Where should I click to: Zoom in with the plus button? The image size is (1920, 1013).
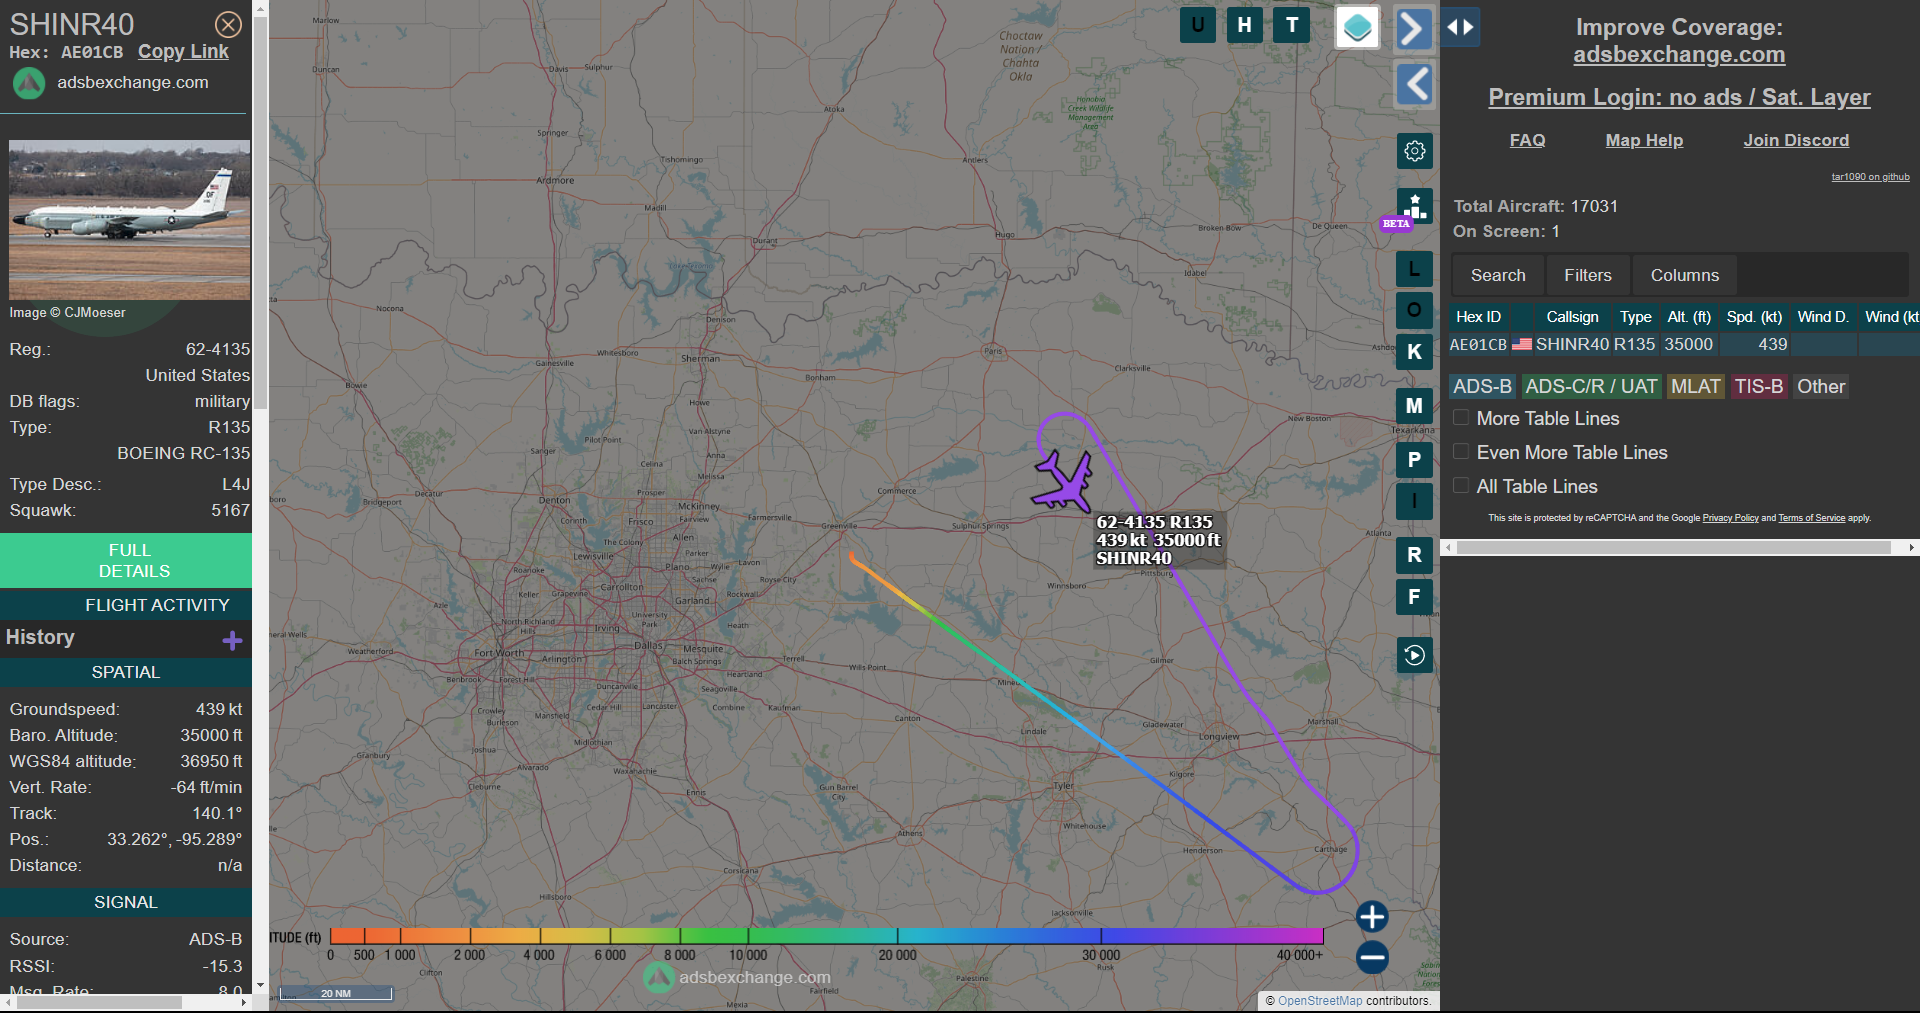pos(1372,916)
